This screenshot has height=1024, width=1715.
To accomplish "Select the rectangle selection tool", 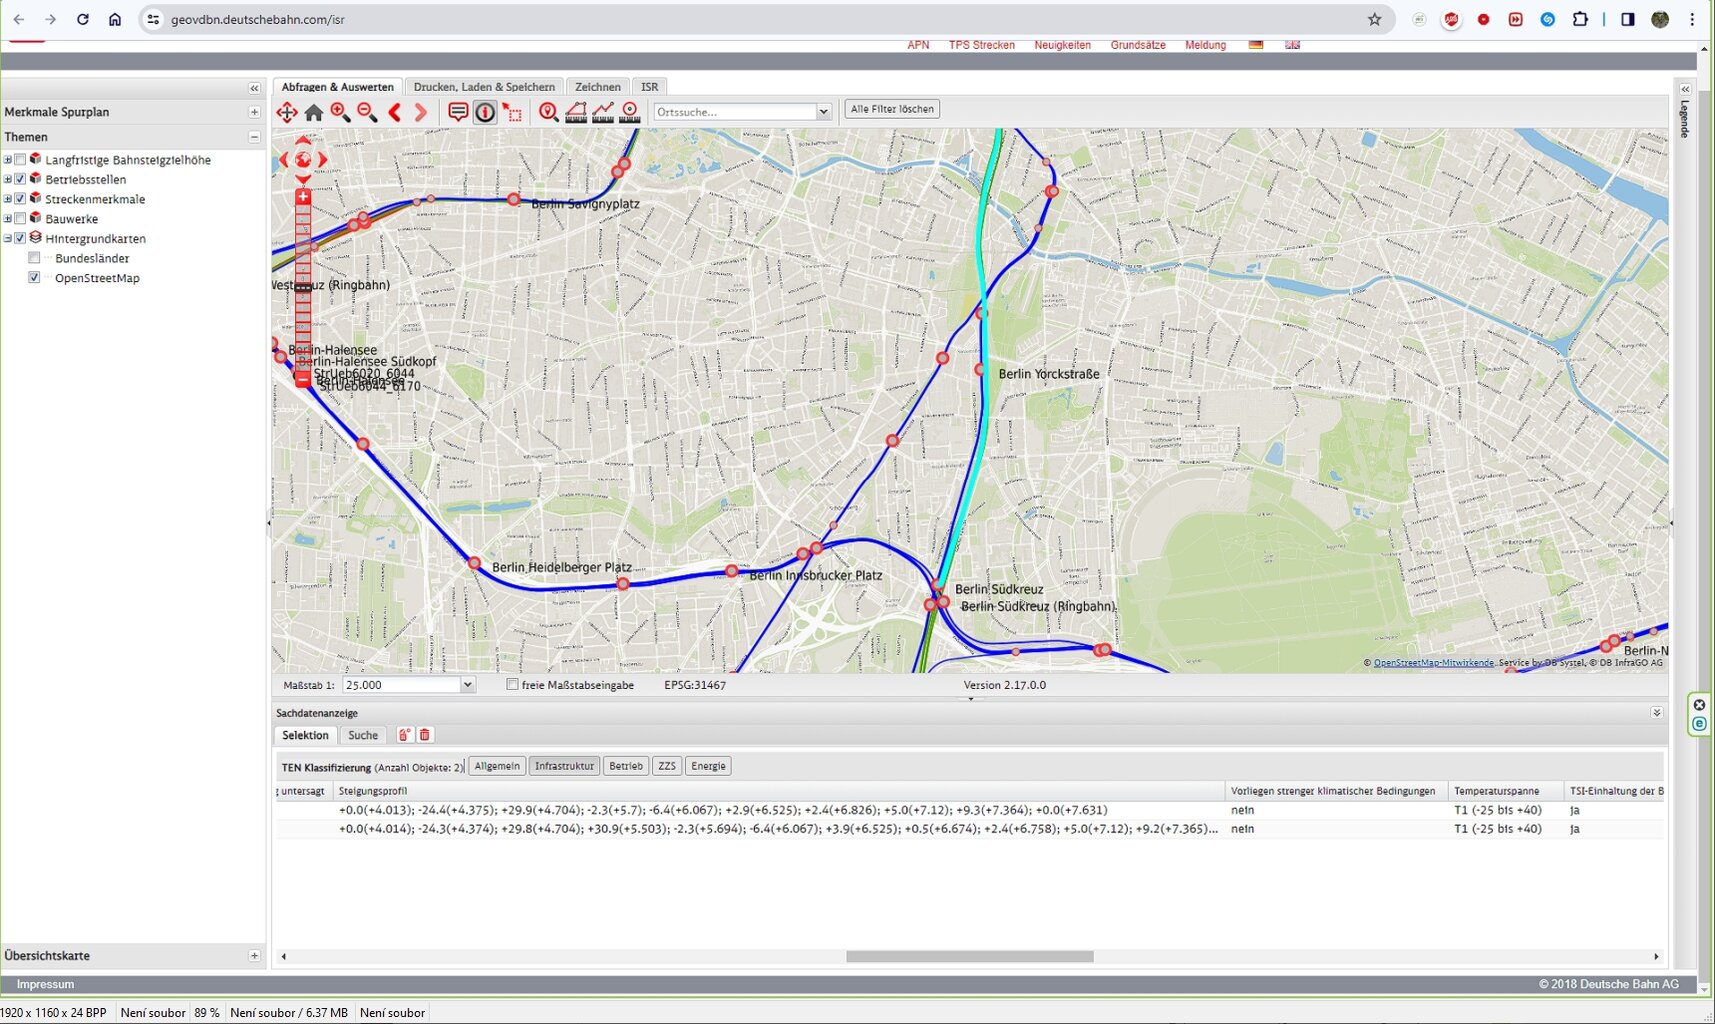I will 512,112.
